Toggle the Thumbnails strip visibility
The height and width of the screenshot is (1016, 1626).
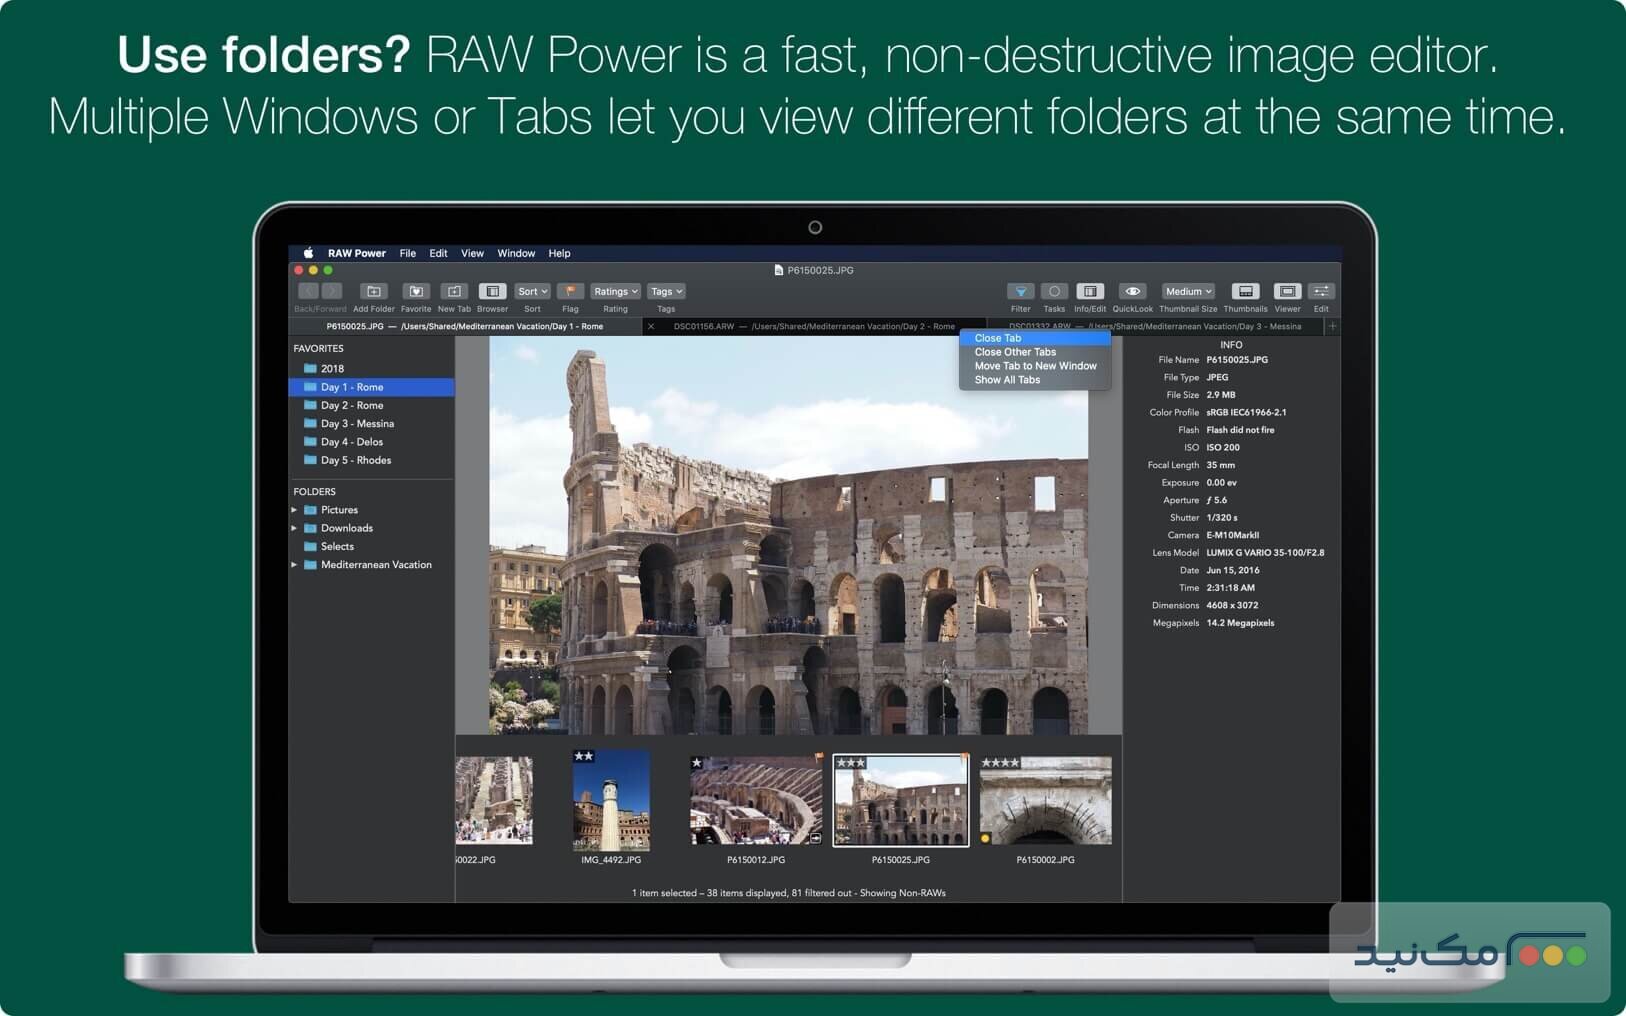pos(1245,292)
